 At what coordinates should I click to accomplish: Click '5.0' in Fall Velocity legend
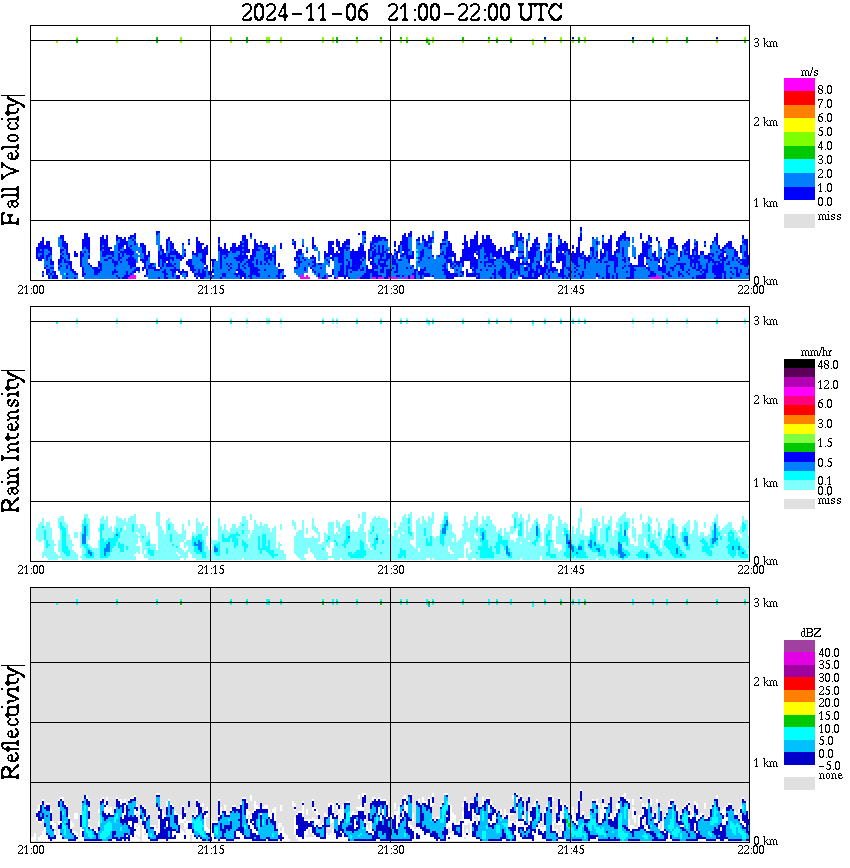pyautogui.click(x=825, y=132)
